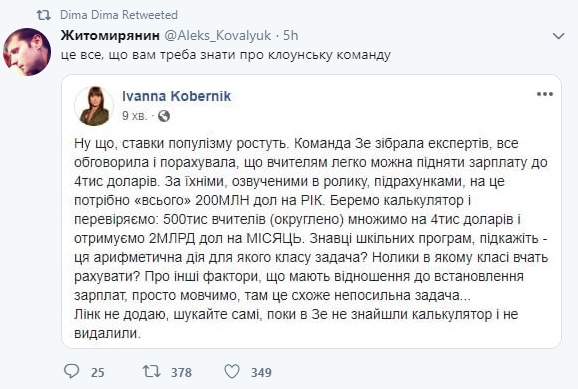This screenshot has width=578, height=389.
Task: Like the tweet with the heart icon
Action: [x=232, y=371]
